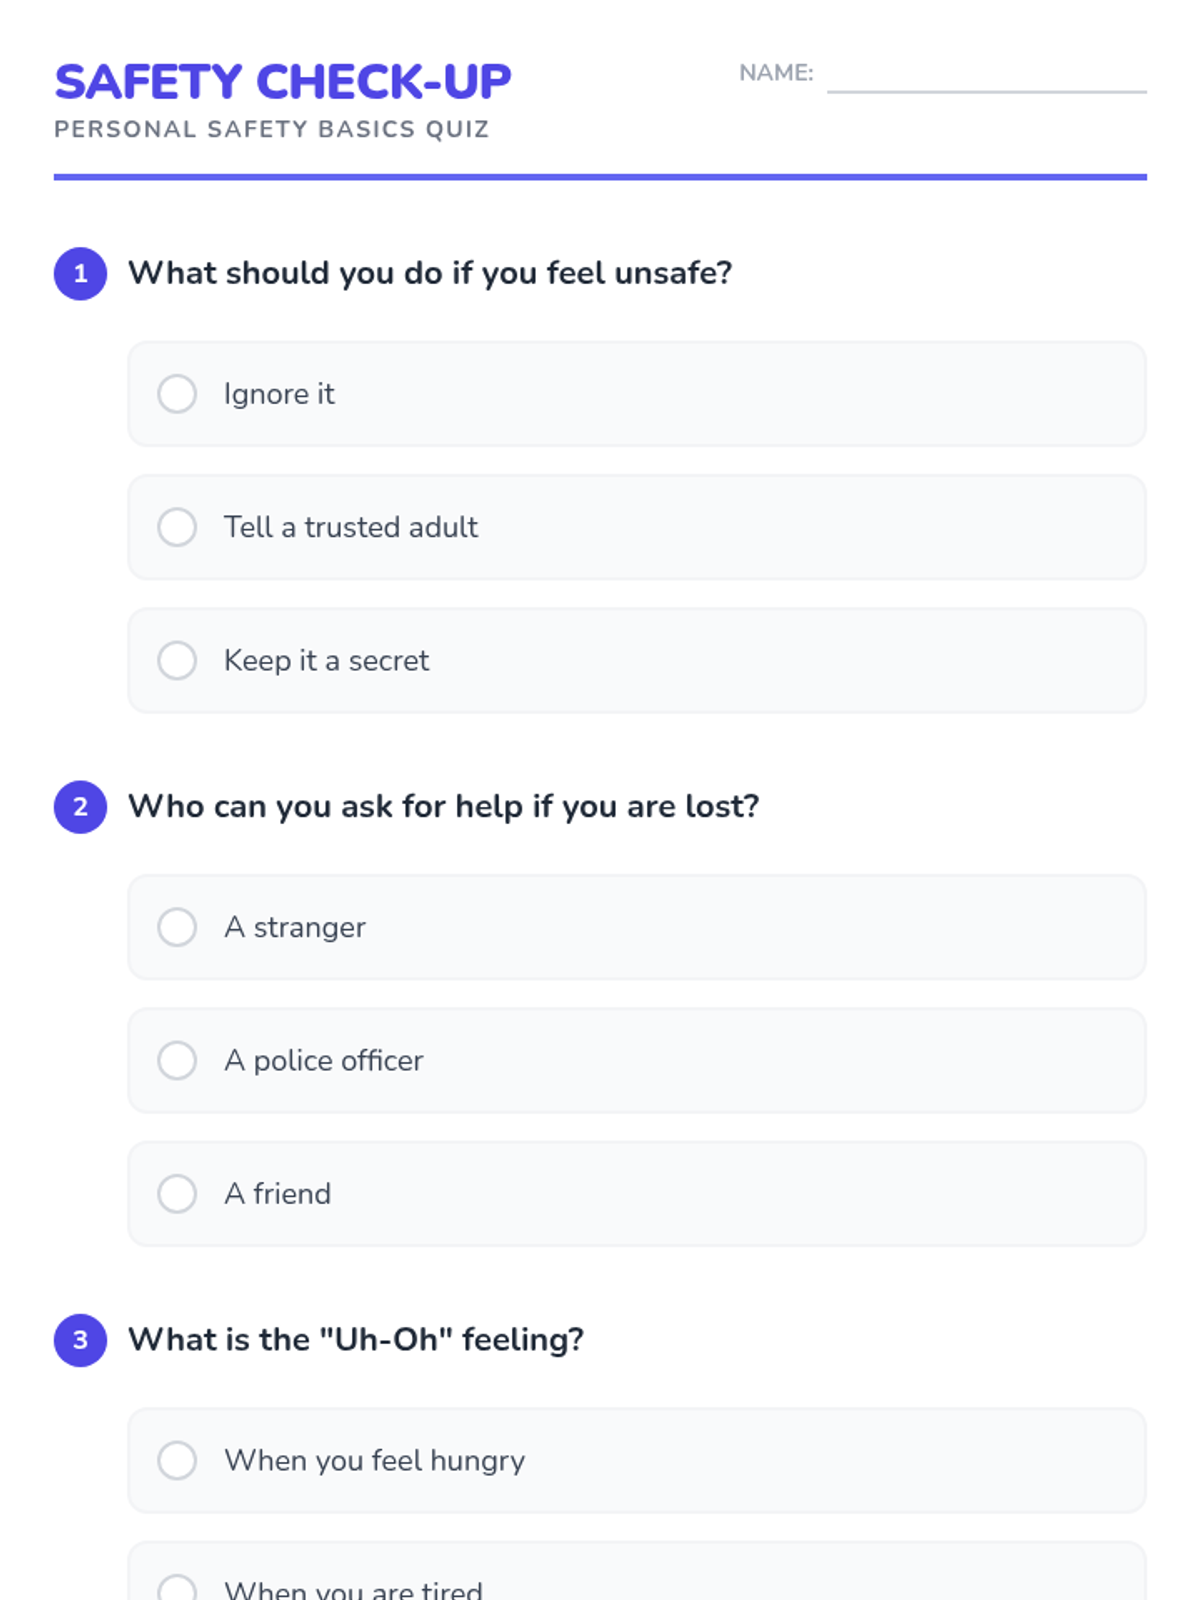Click 'What should you do if you feel unsafe?' heading
This screenshot has width=1200, height=1600.
(x=430, y=273)
